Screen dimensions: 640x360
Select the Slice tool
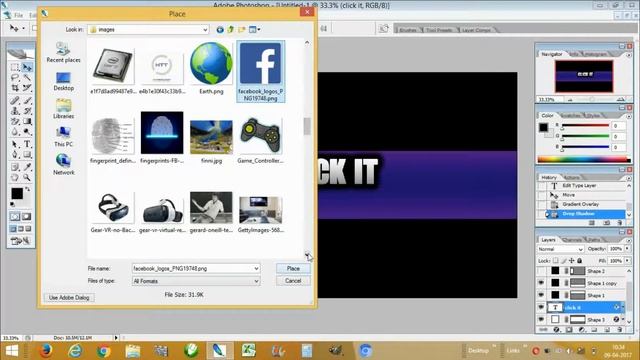27,88
